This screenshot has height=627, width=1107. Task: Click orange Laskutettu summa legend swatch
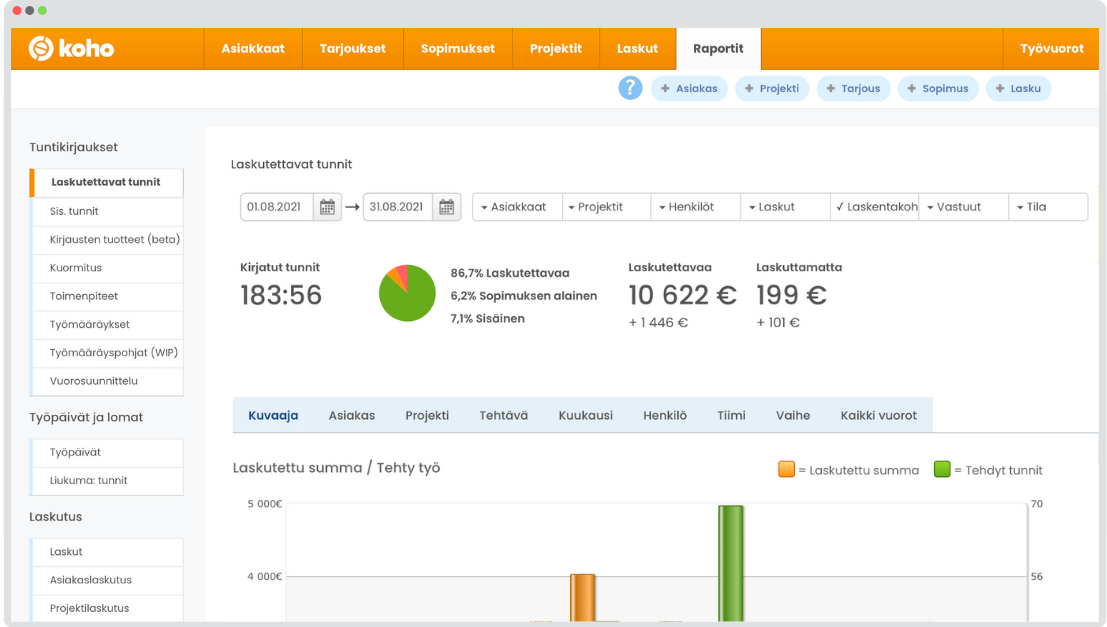click(x=786, y=470)
